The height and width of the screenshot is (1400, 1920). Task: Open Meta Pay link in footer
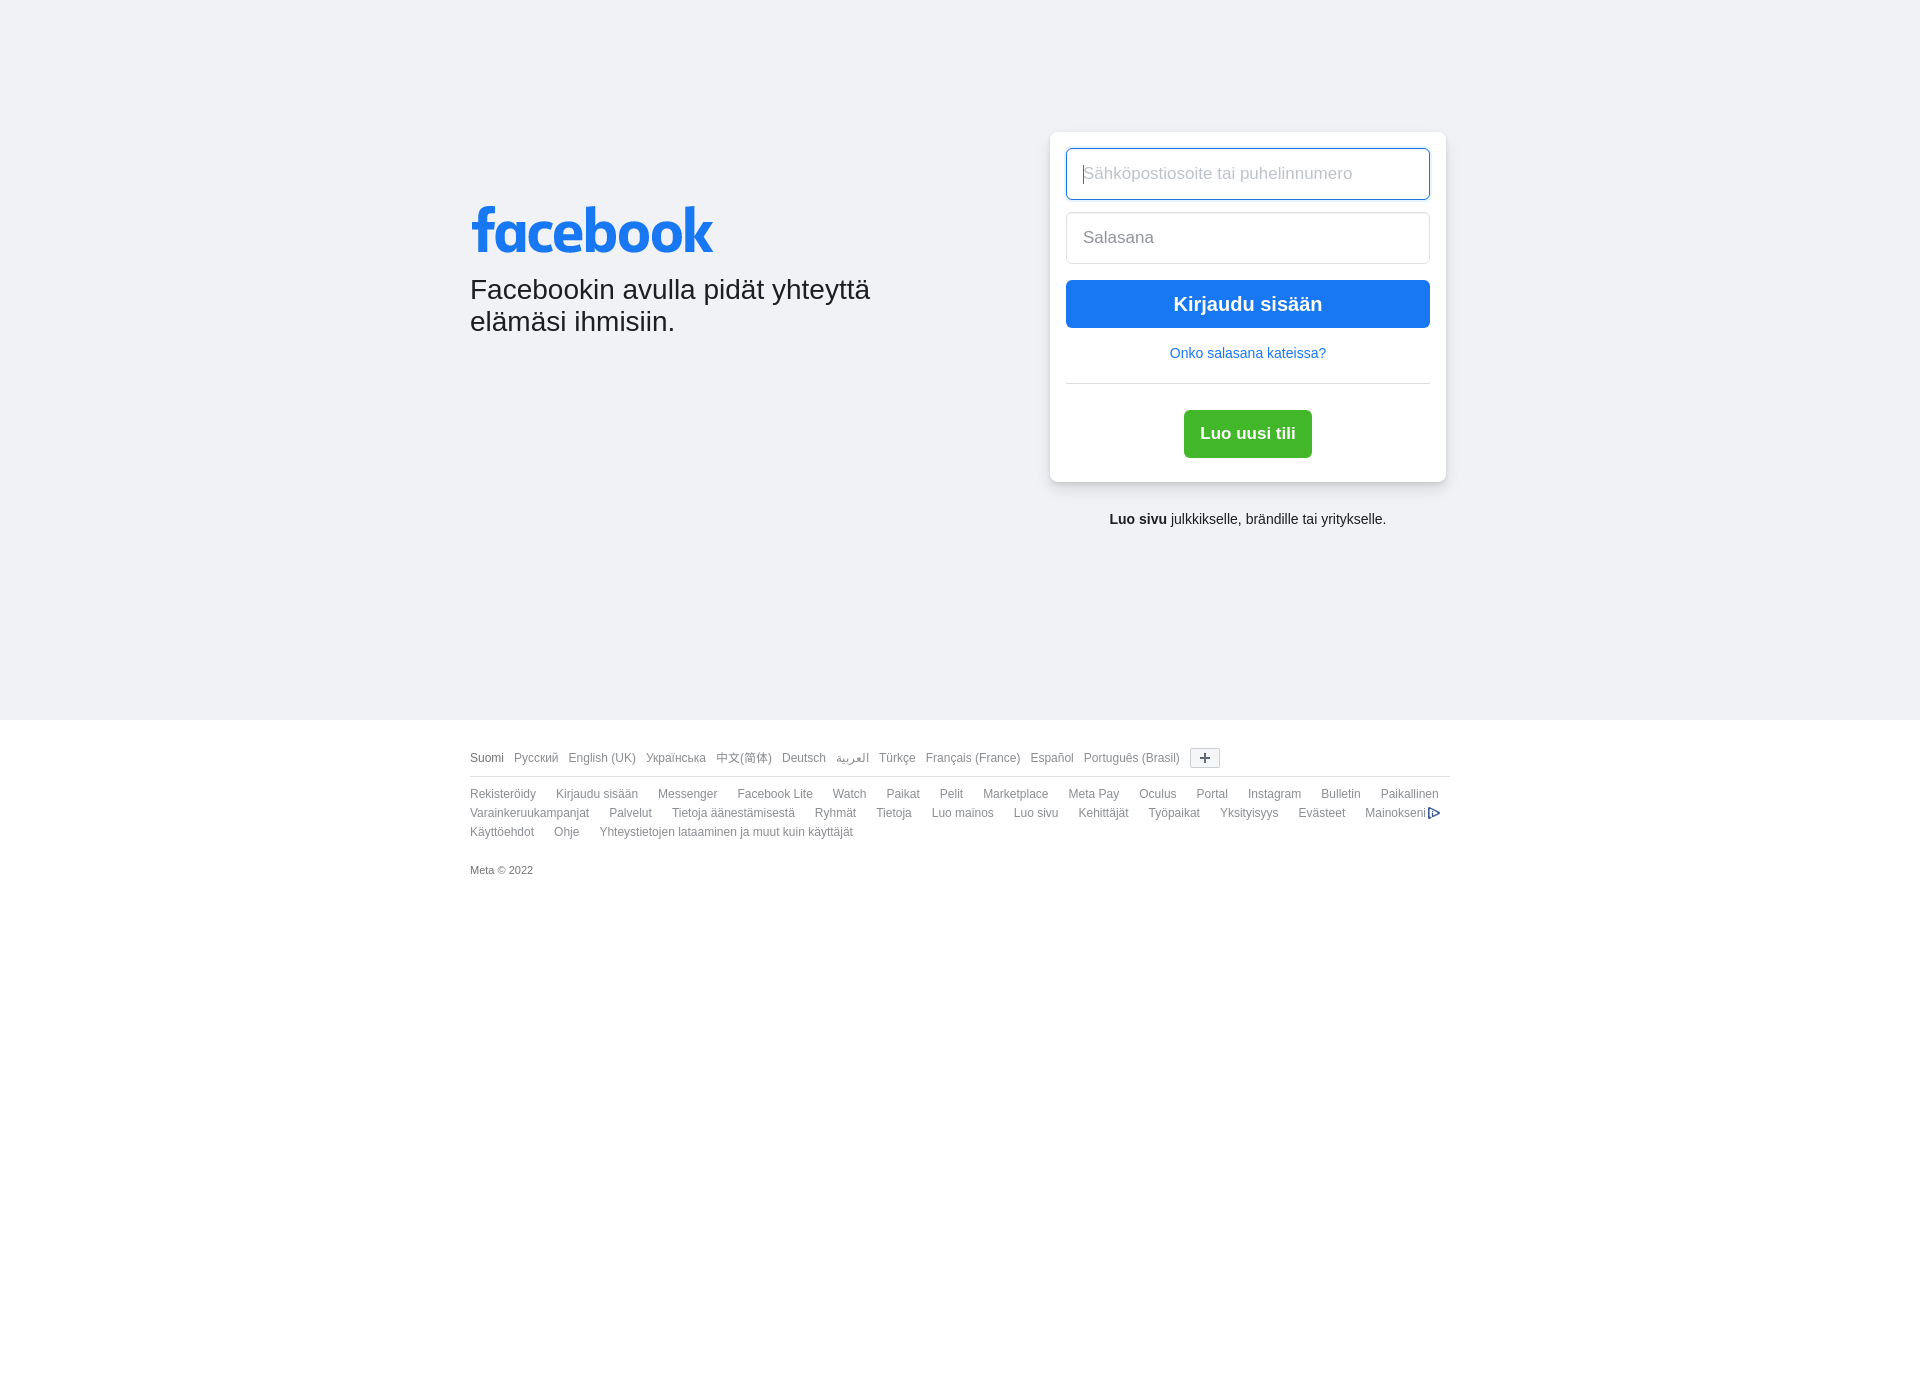click(x=1094, y=793)
